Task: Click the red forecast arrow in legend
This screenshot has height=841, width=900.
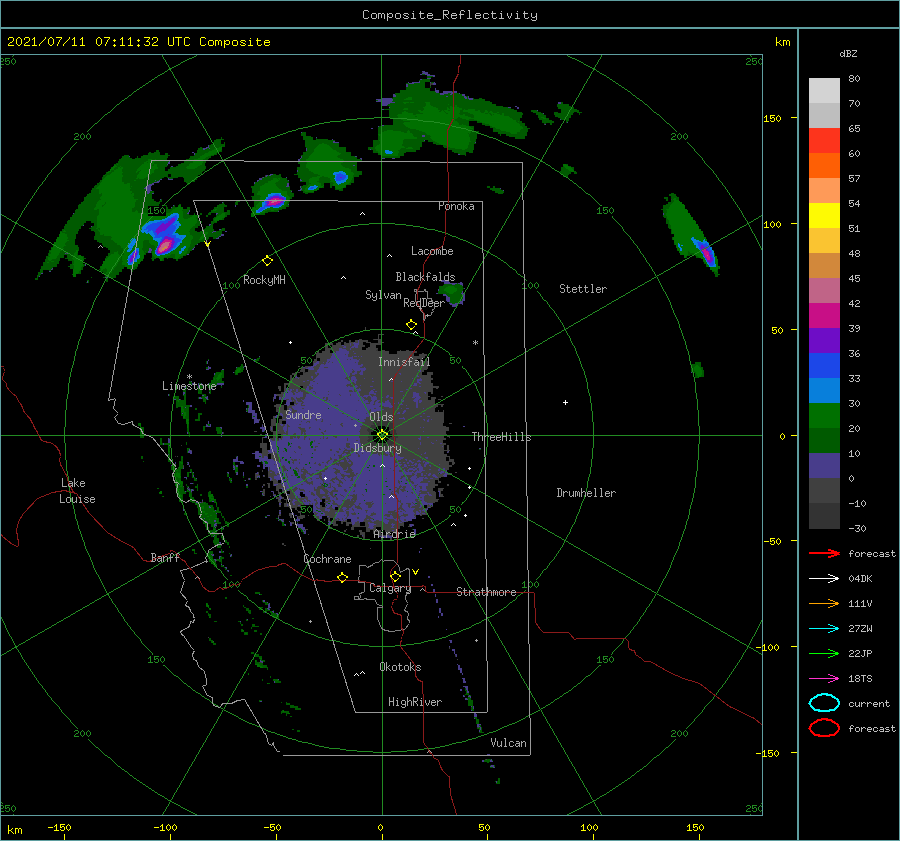Action: [824, 553]
